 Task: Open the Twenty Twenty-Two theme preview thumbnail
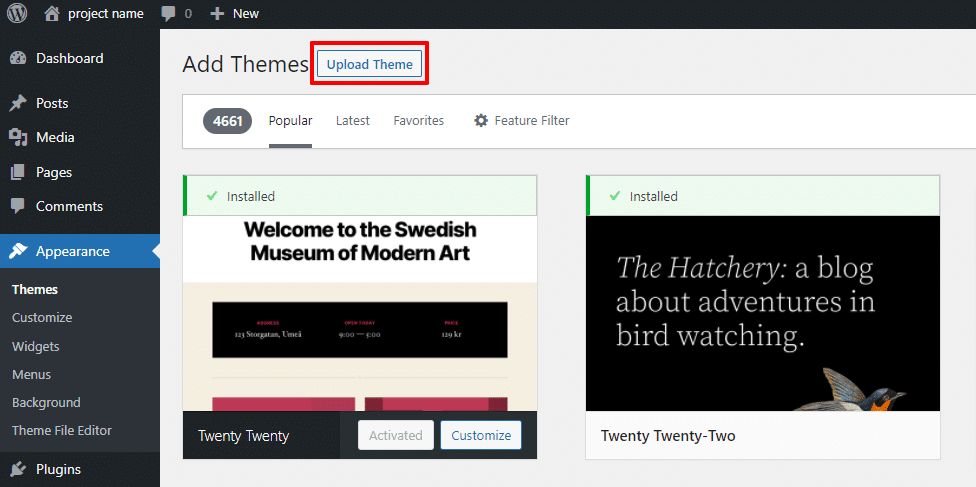tap(763, 313)
